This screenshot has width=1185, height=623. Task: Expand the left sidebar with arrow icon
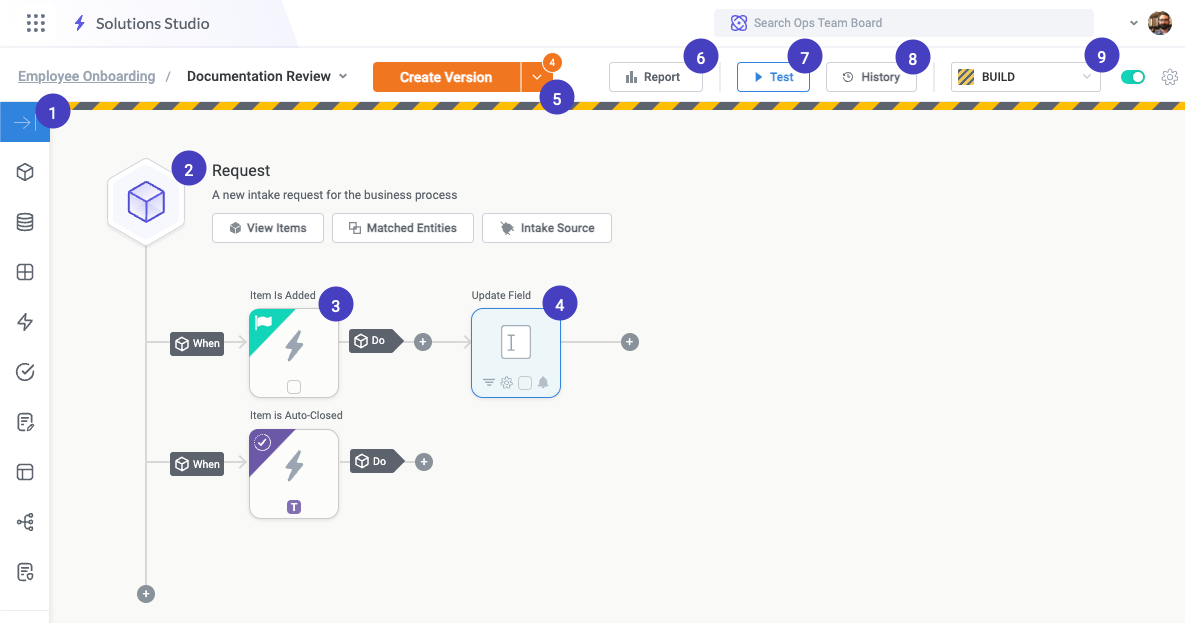click(24, 122)
